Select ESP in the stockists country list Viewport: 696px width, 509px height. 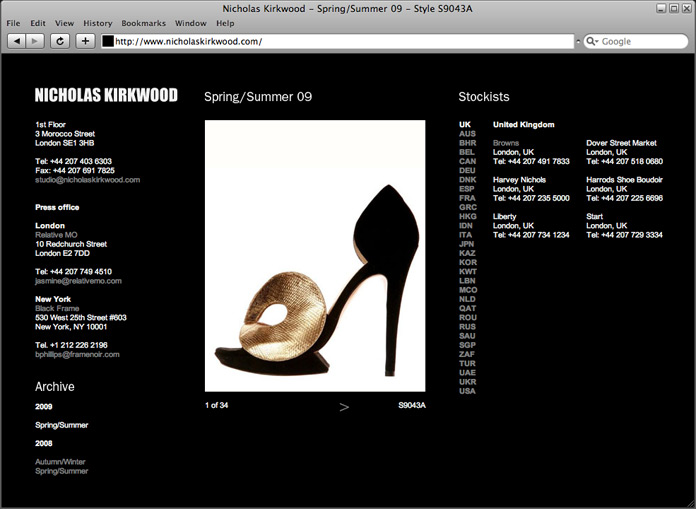pyautogui.click(x=467, y=189)
